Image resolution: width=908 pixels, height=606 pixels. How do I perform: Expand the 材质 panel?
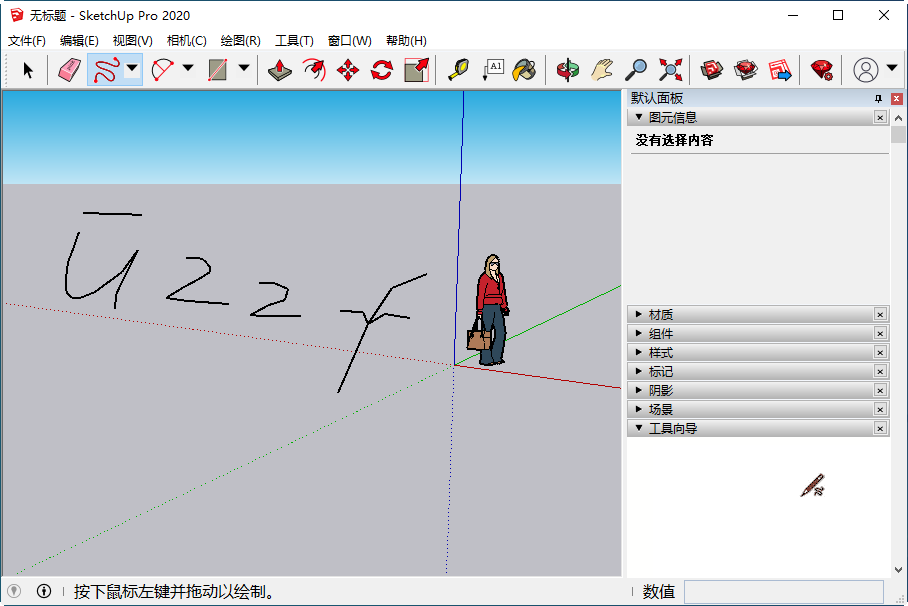pos(640,314)
